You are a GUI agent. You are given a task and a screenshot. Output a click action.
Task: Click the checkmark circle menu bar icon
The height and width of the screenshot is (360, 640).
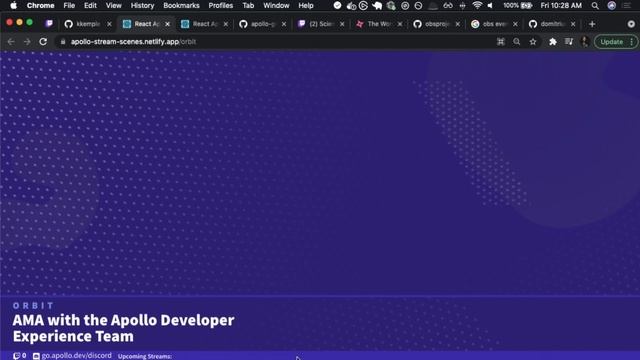click(x=337, y=5)
